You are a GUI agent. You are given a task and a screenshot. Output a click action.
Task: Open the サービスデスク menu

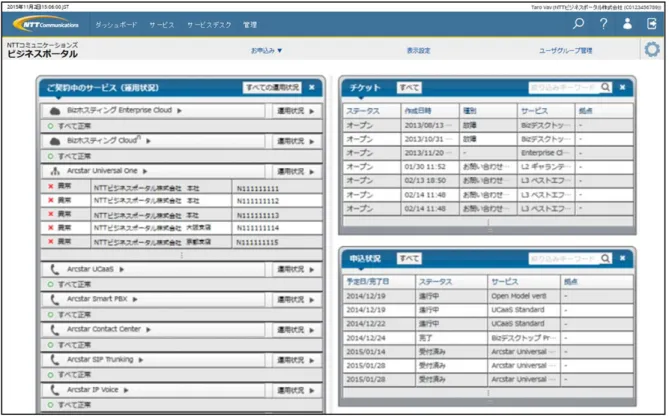click(x=209, y=25)
